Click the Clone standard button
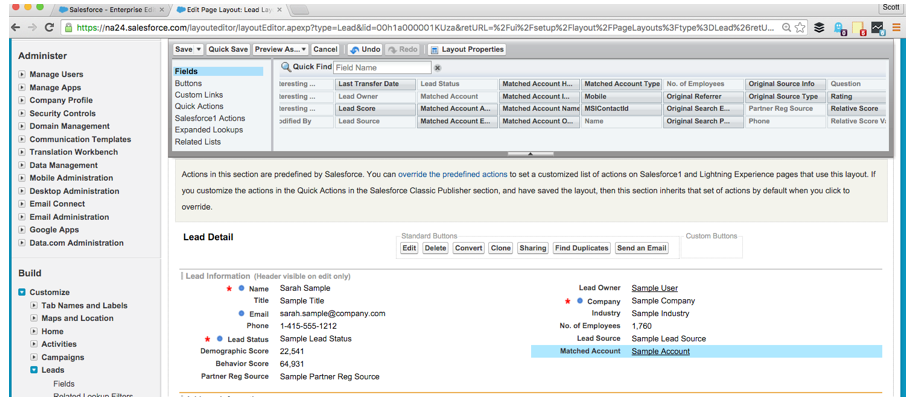This screenshot has width=913, height=407. pos(501,248)
